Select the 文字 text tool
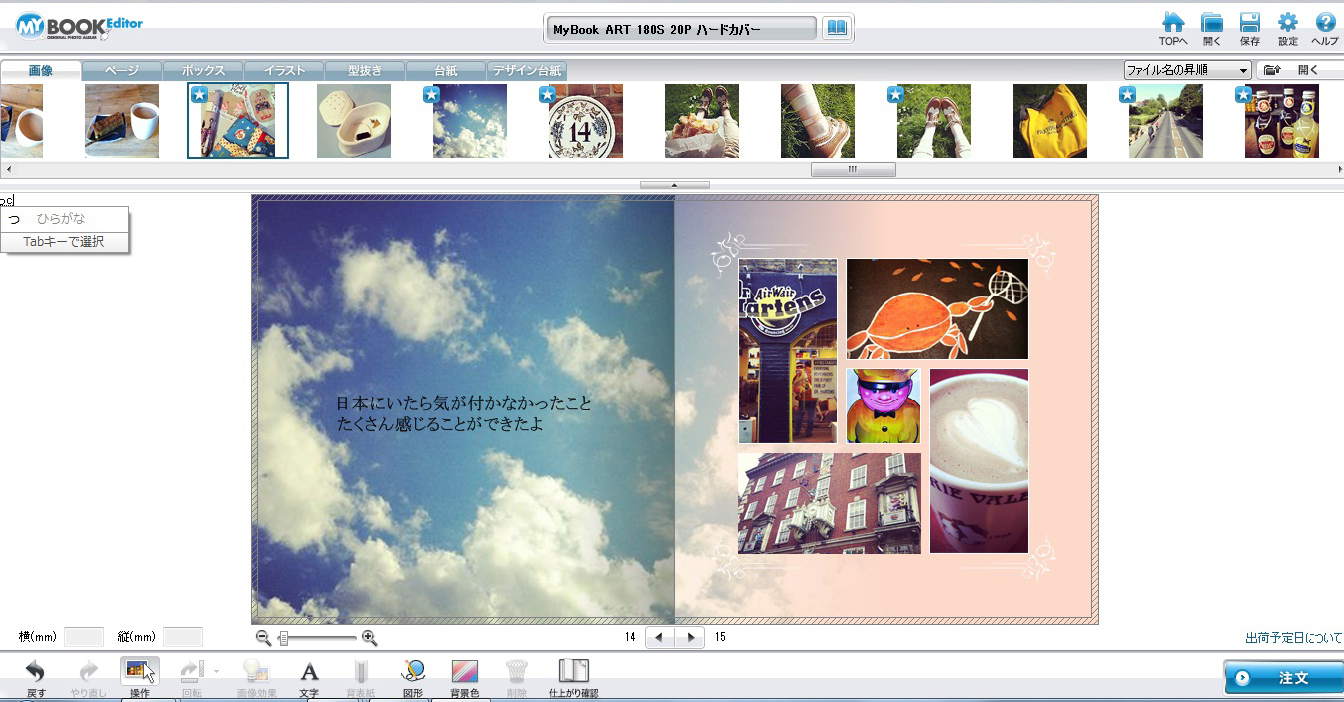This screenshot has height=702, width=1344. point(309,673)
